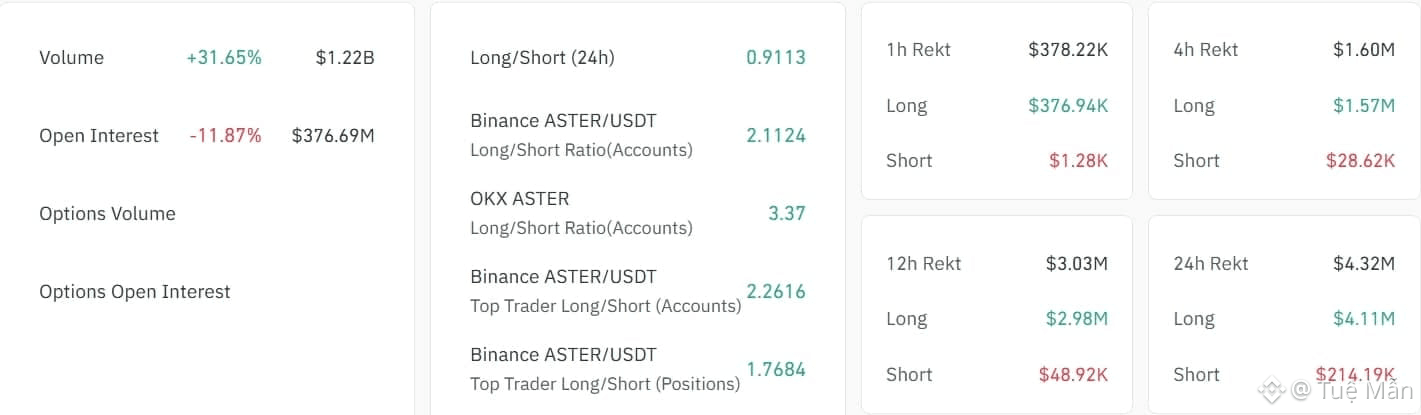Select the OKX ASTER ratio row
Viewport: 1421px width, 415px height.
[x=519, y=199]
